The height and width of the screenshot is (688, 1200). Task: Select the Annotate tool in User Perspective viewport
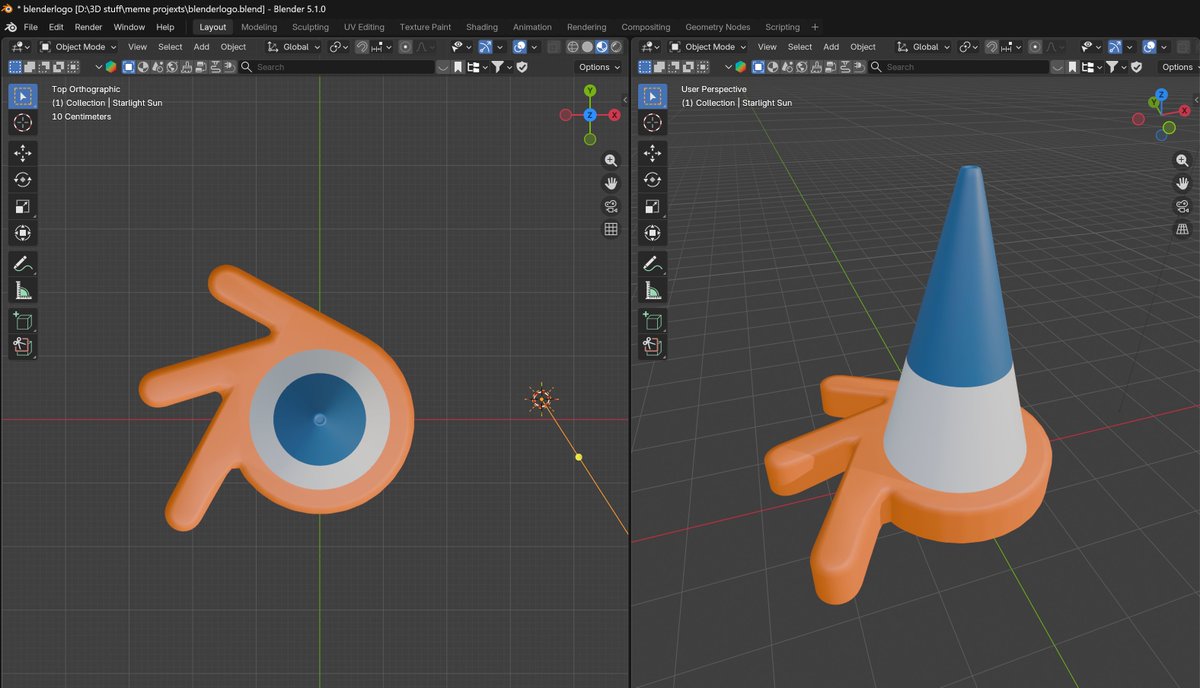tap(652, 264)
